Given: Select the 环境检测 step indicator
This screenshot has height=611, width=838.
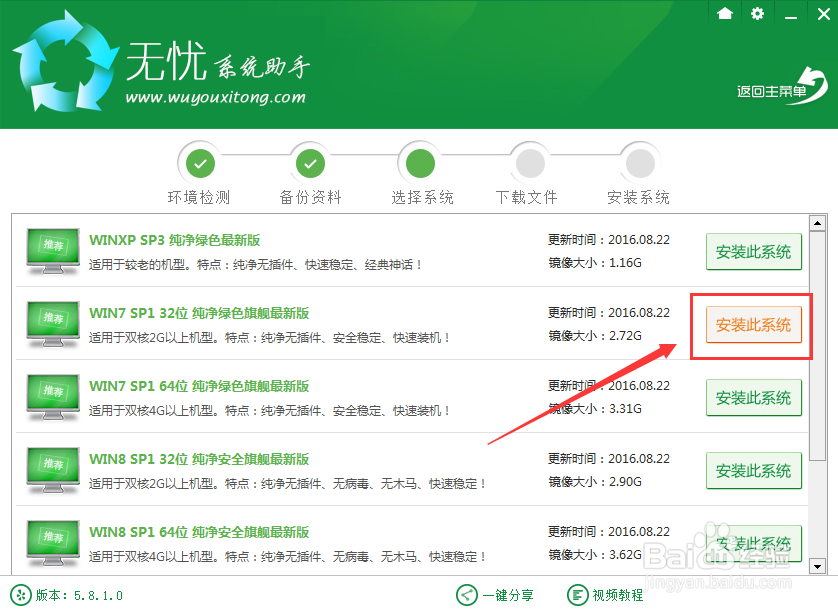Looking at the screenshot, I should (199, 162).
